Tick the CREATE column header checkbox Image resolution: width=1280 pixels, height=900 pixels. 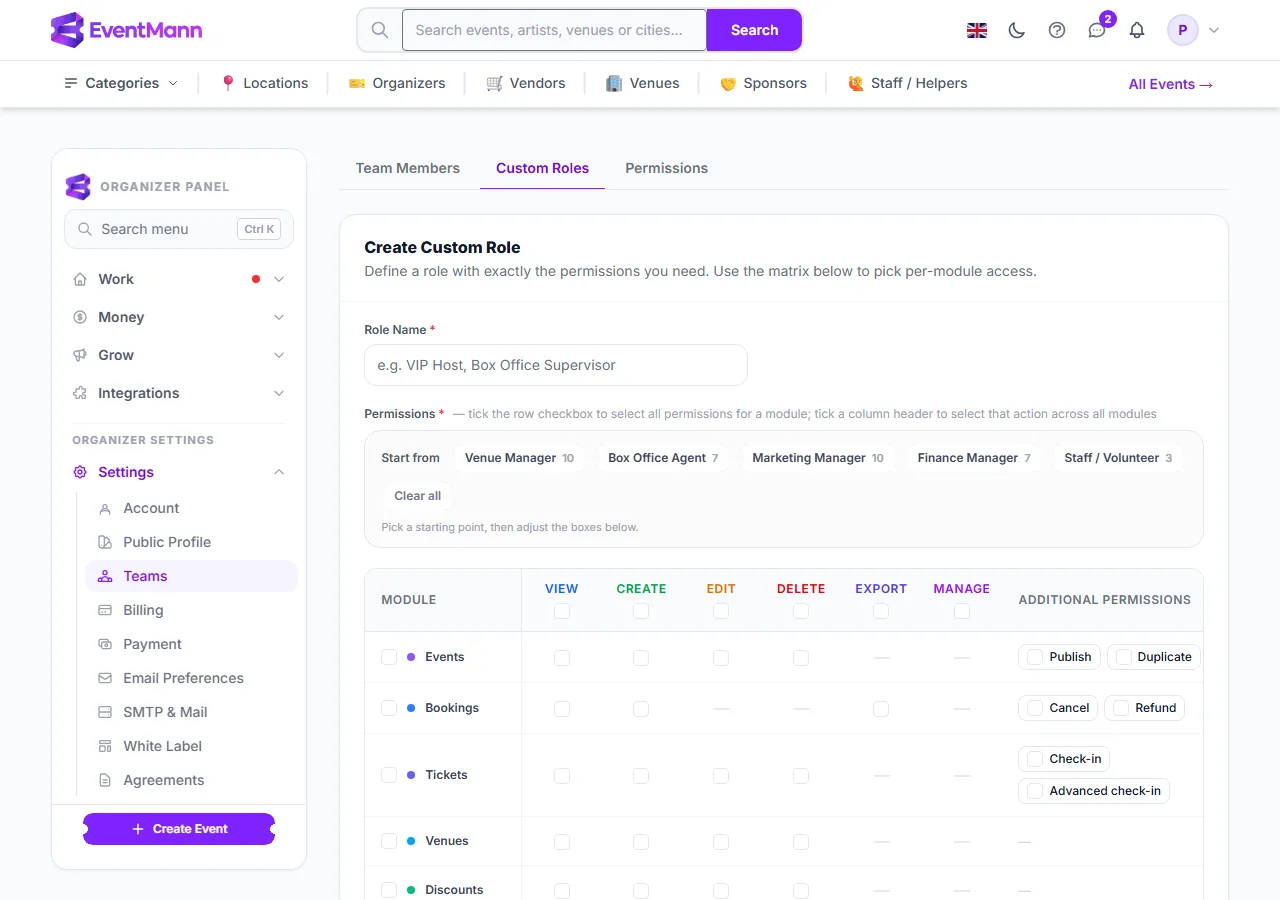(x=641, y=611)
